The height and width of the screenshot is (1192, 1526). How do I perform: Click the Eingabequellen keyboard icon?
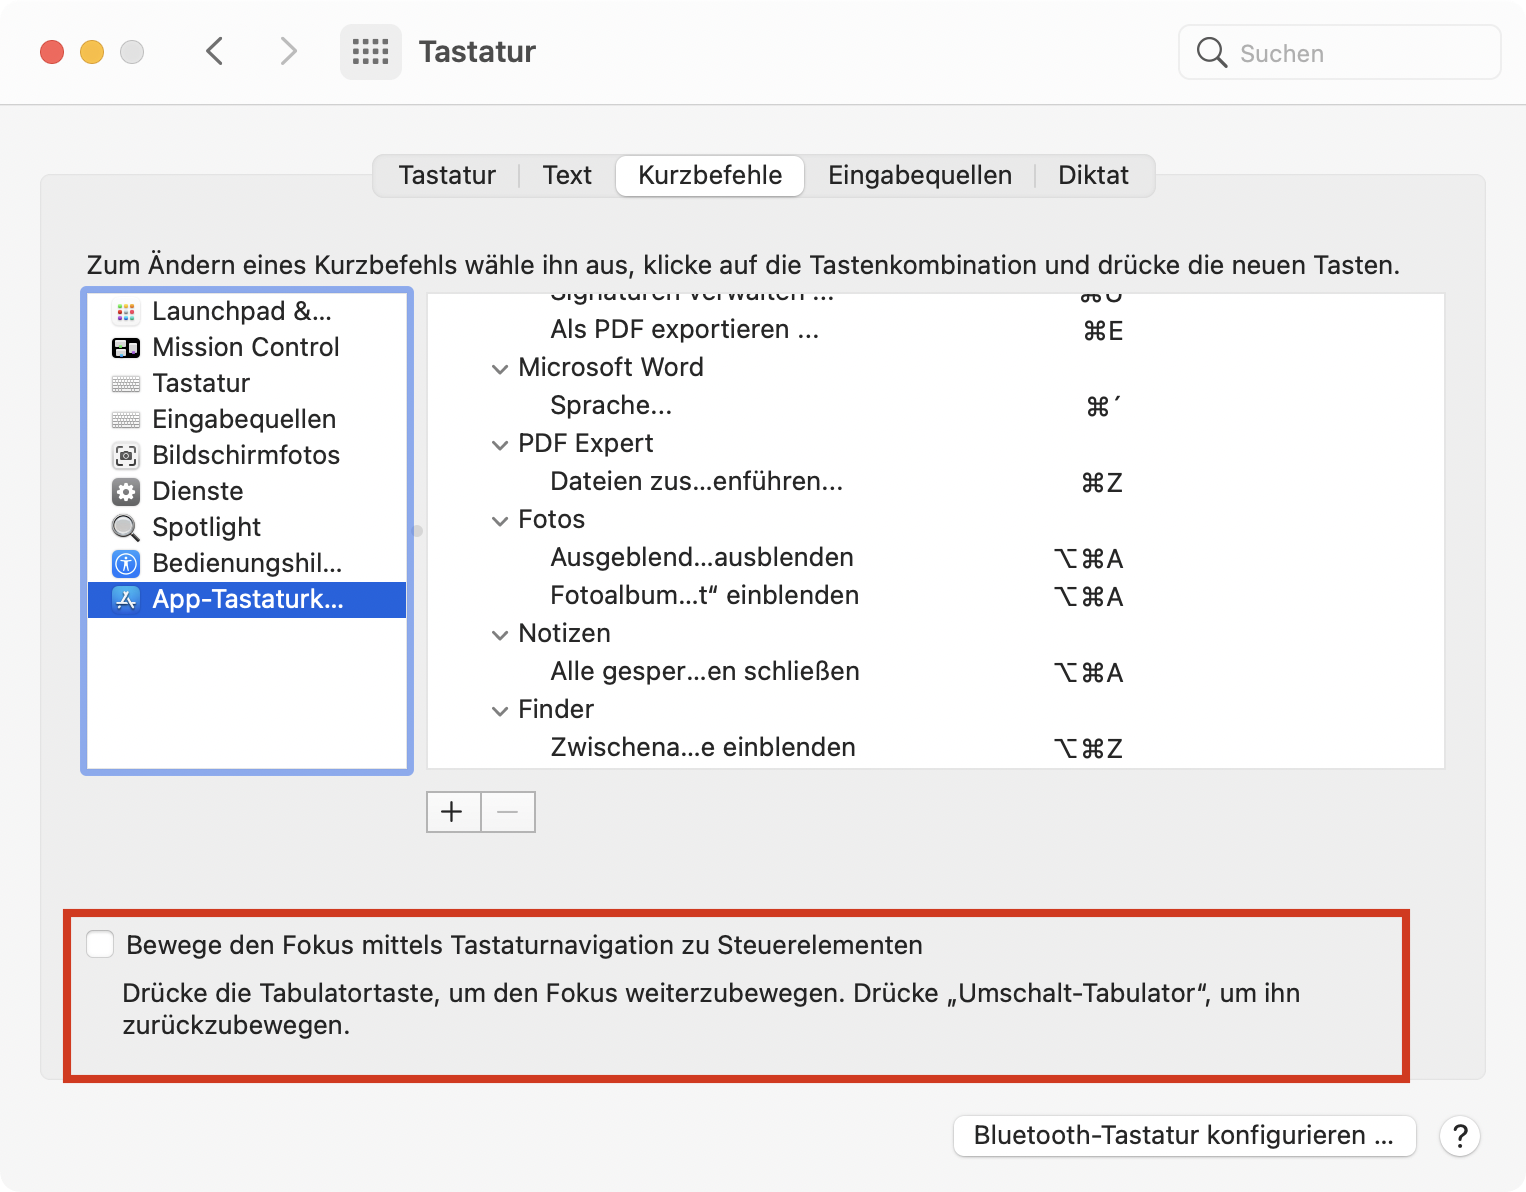click(126, 420)
